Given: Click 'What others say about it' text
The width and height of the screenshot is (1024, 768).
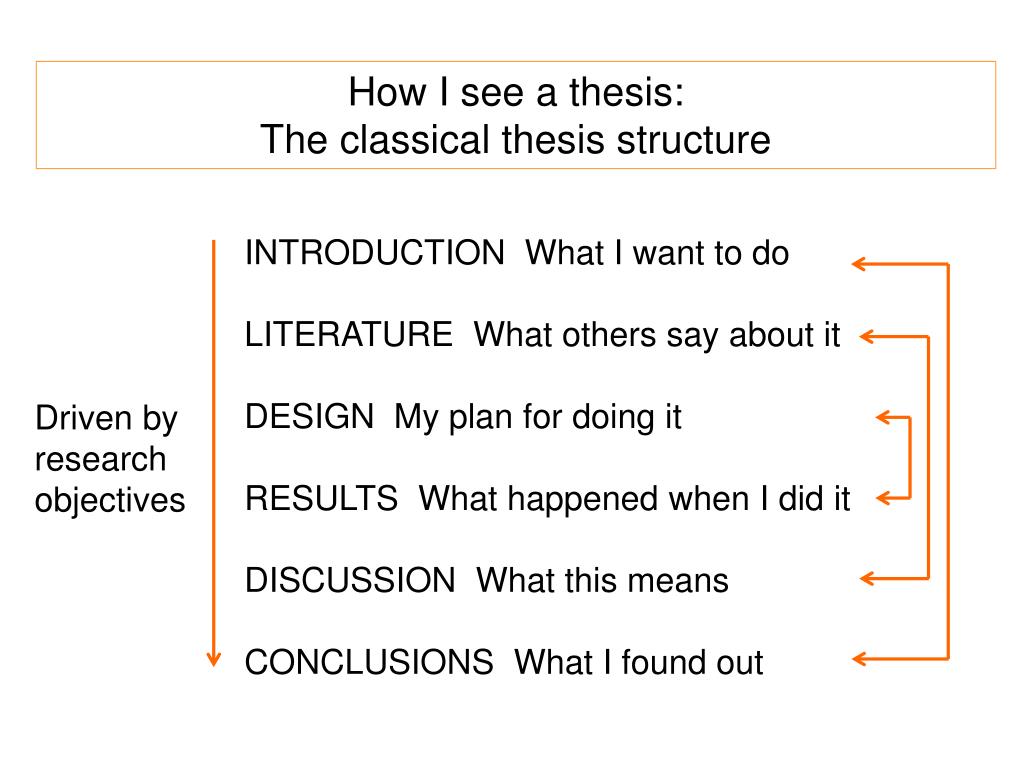Looking at the screenshot, I should coord(657,336).
